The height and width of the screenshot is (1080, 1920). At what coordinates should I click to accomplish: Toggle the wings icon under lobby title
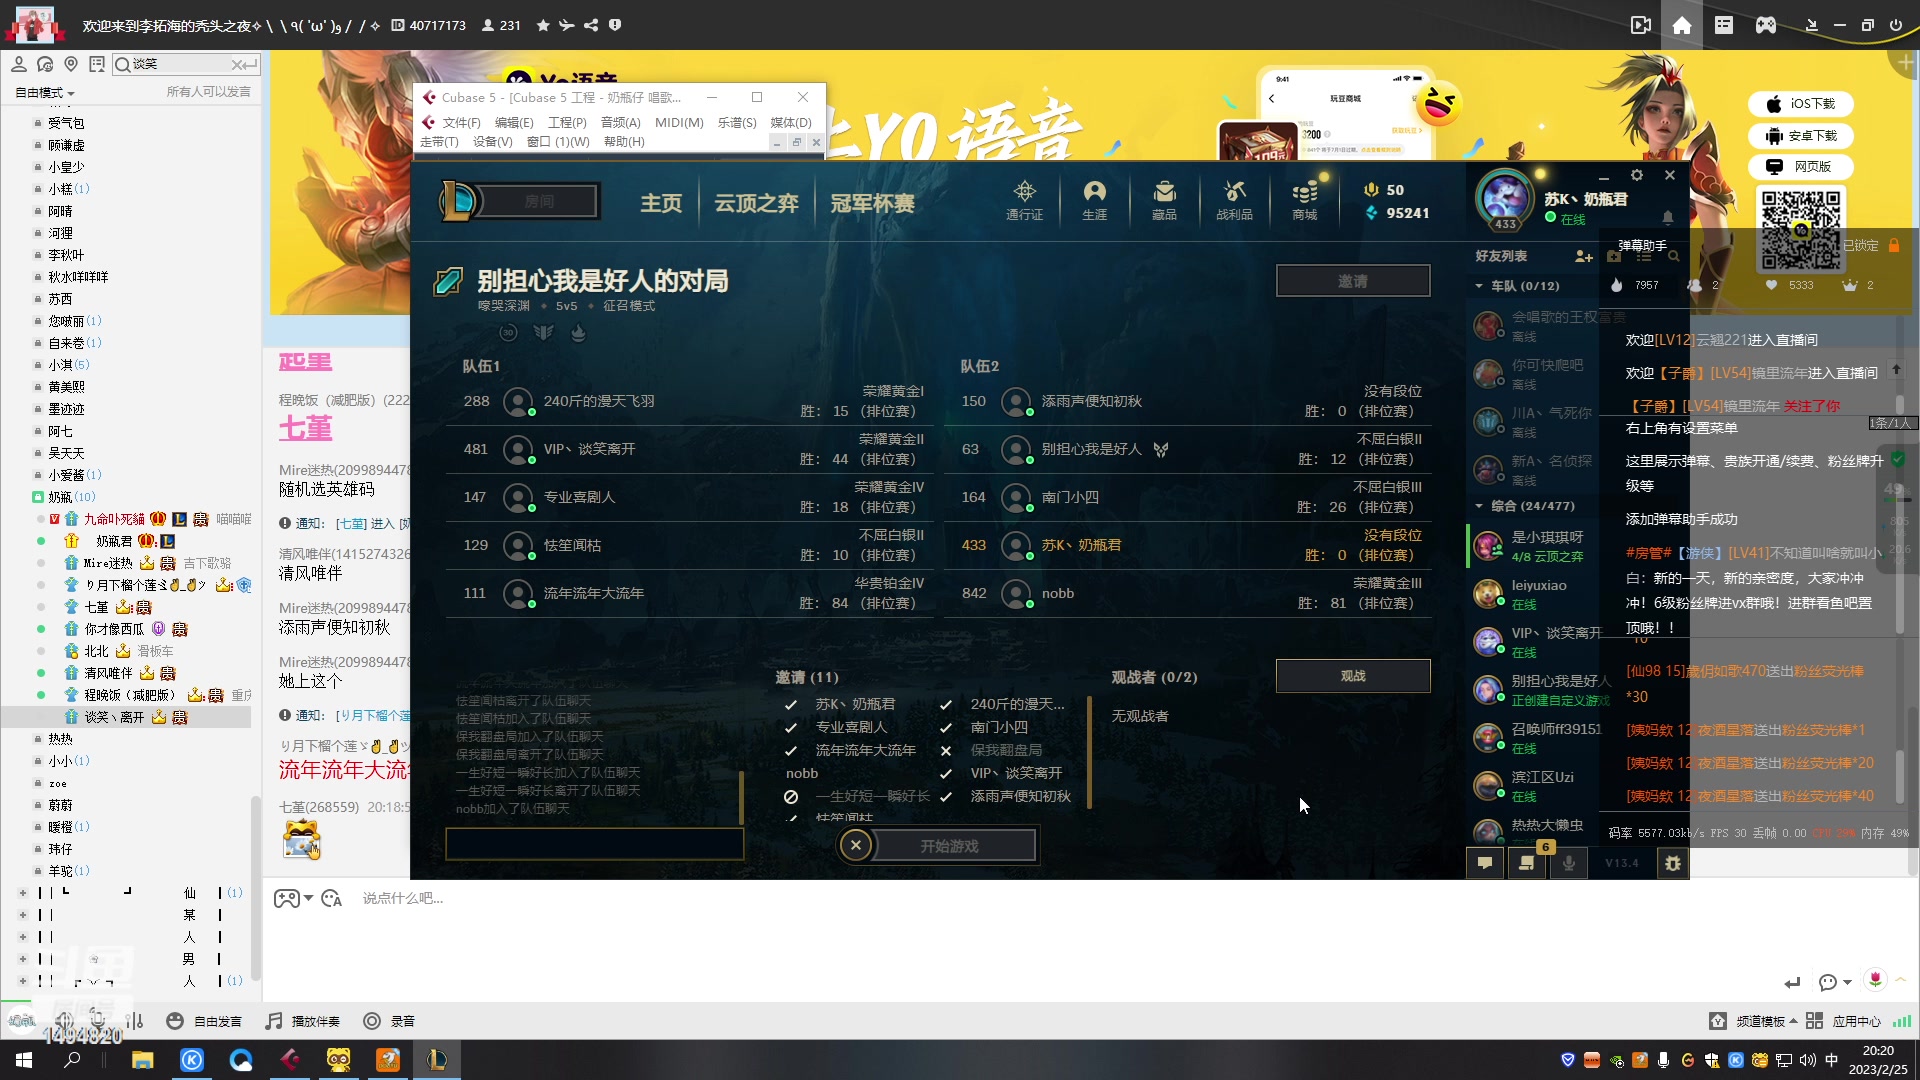coord(543,332)
